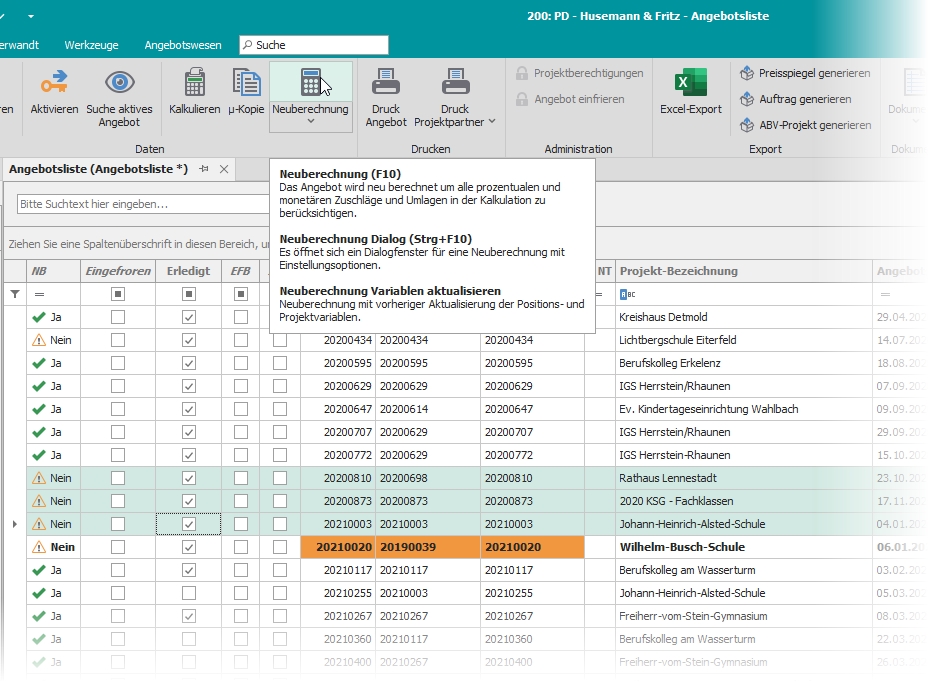Close the Angebotsliste document tab
Viewport: 928px width, 682px height.
(x=224, y=170)
